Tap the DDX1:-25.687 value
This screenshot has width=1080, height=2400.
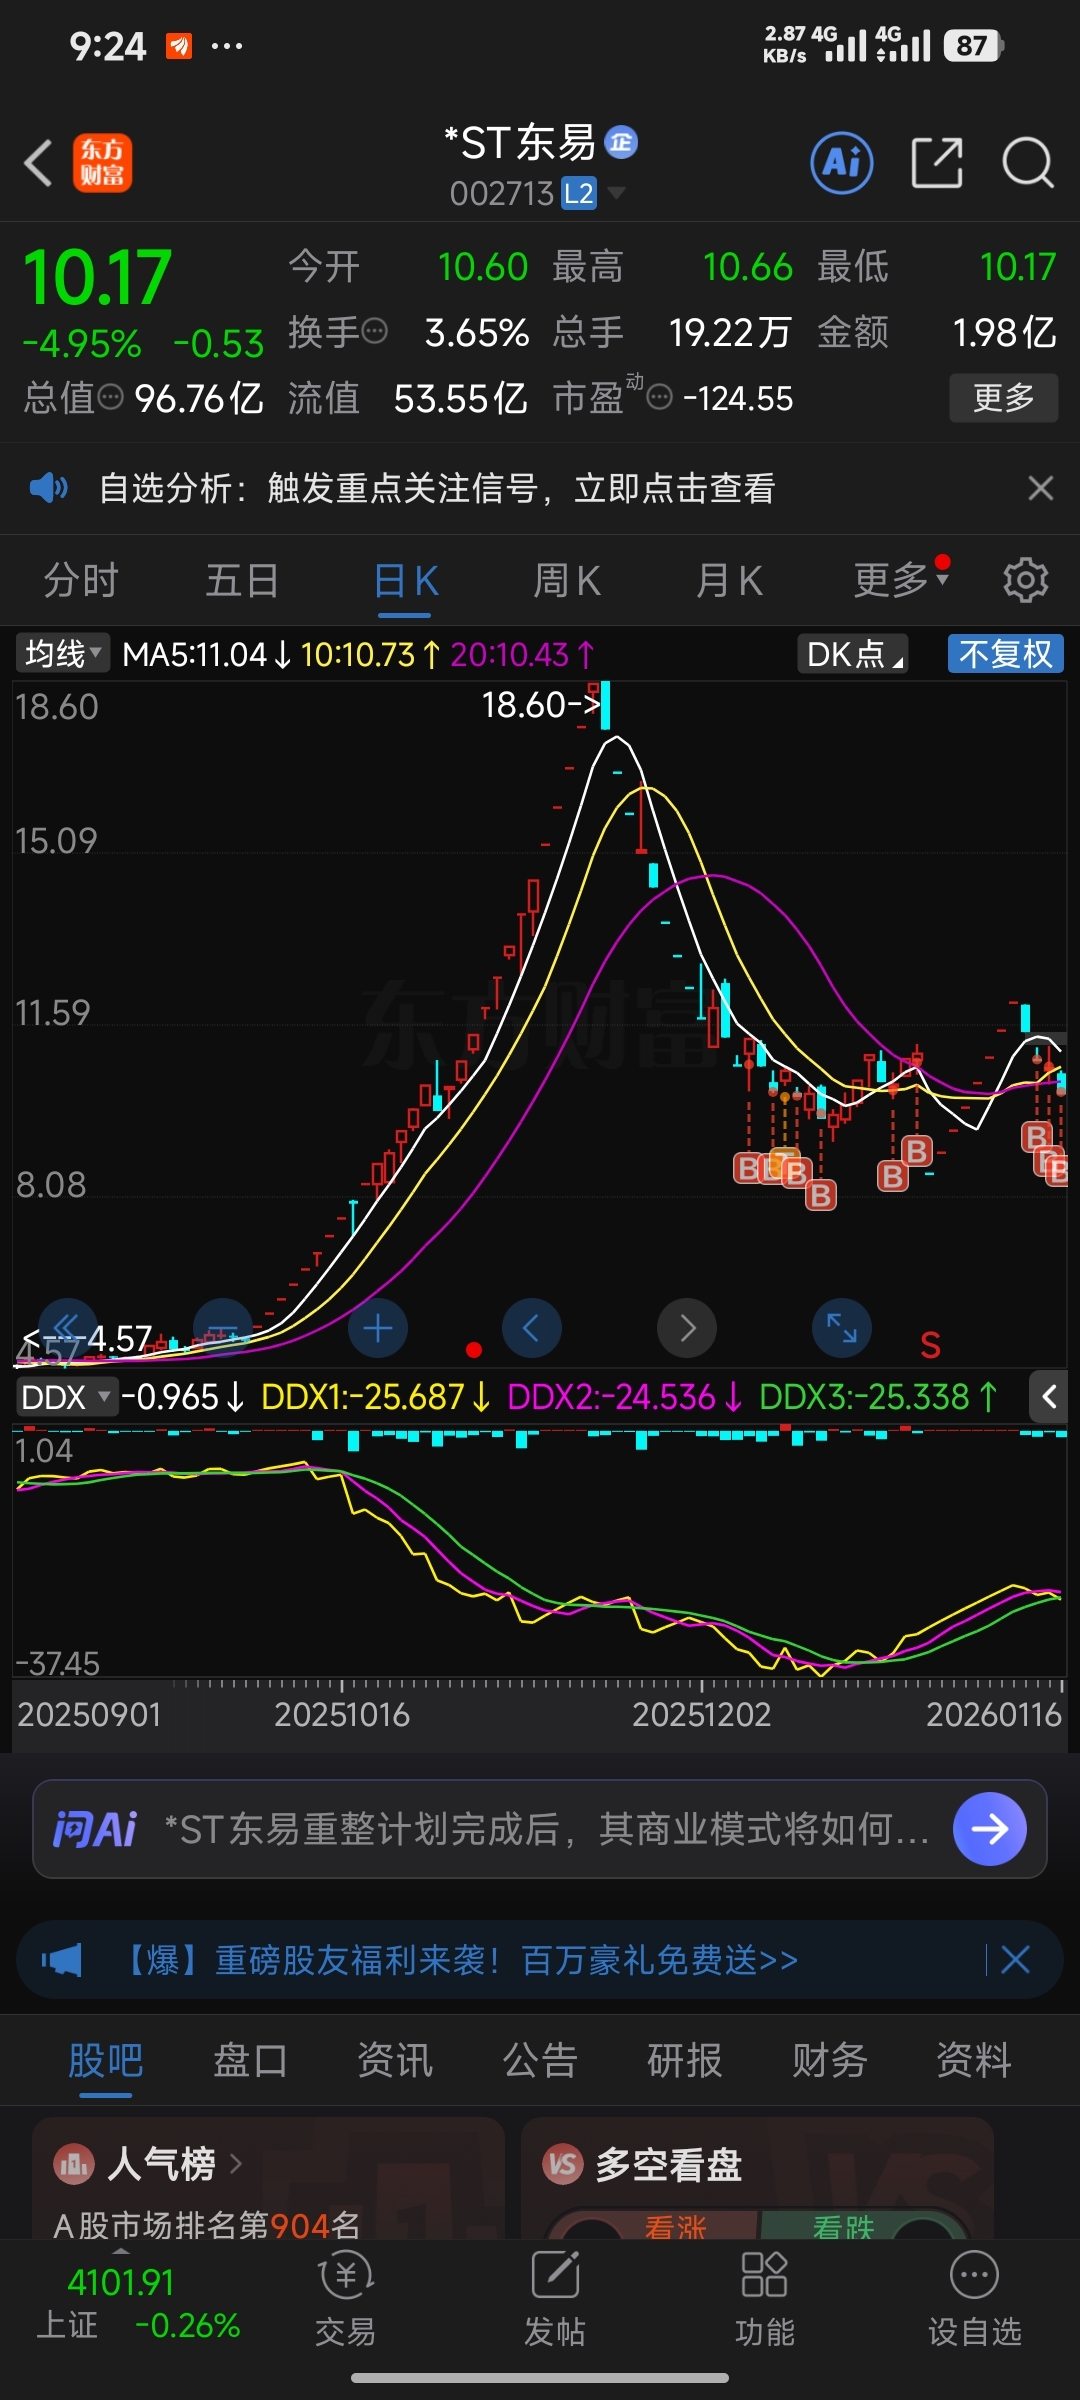point(375,1397)
